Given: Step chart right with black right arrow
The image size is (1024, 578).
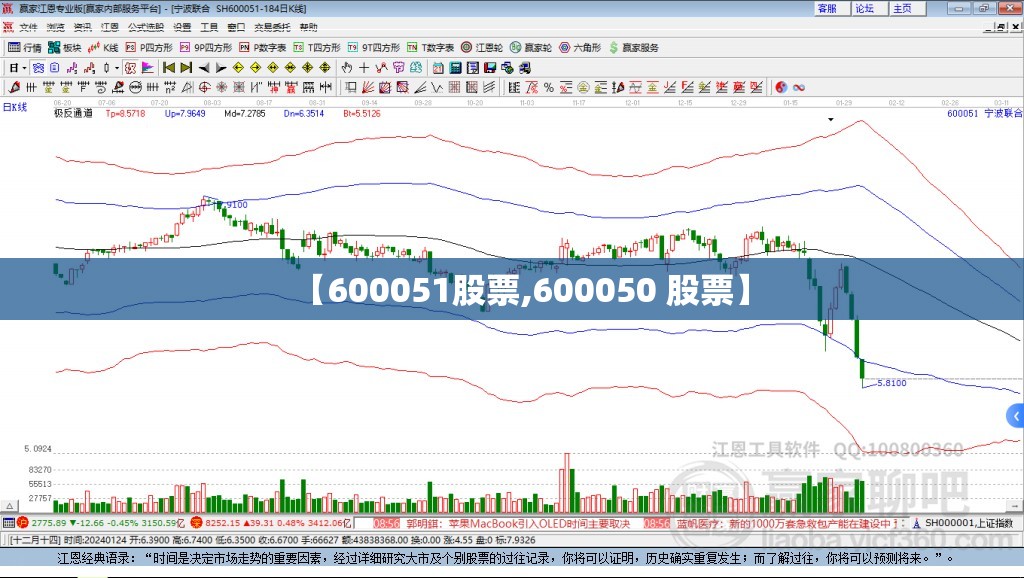Looking at the screenshot, I should (221, 68).
